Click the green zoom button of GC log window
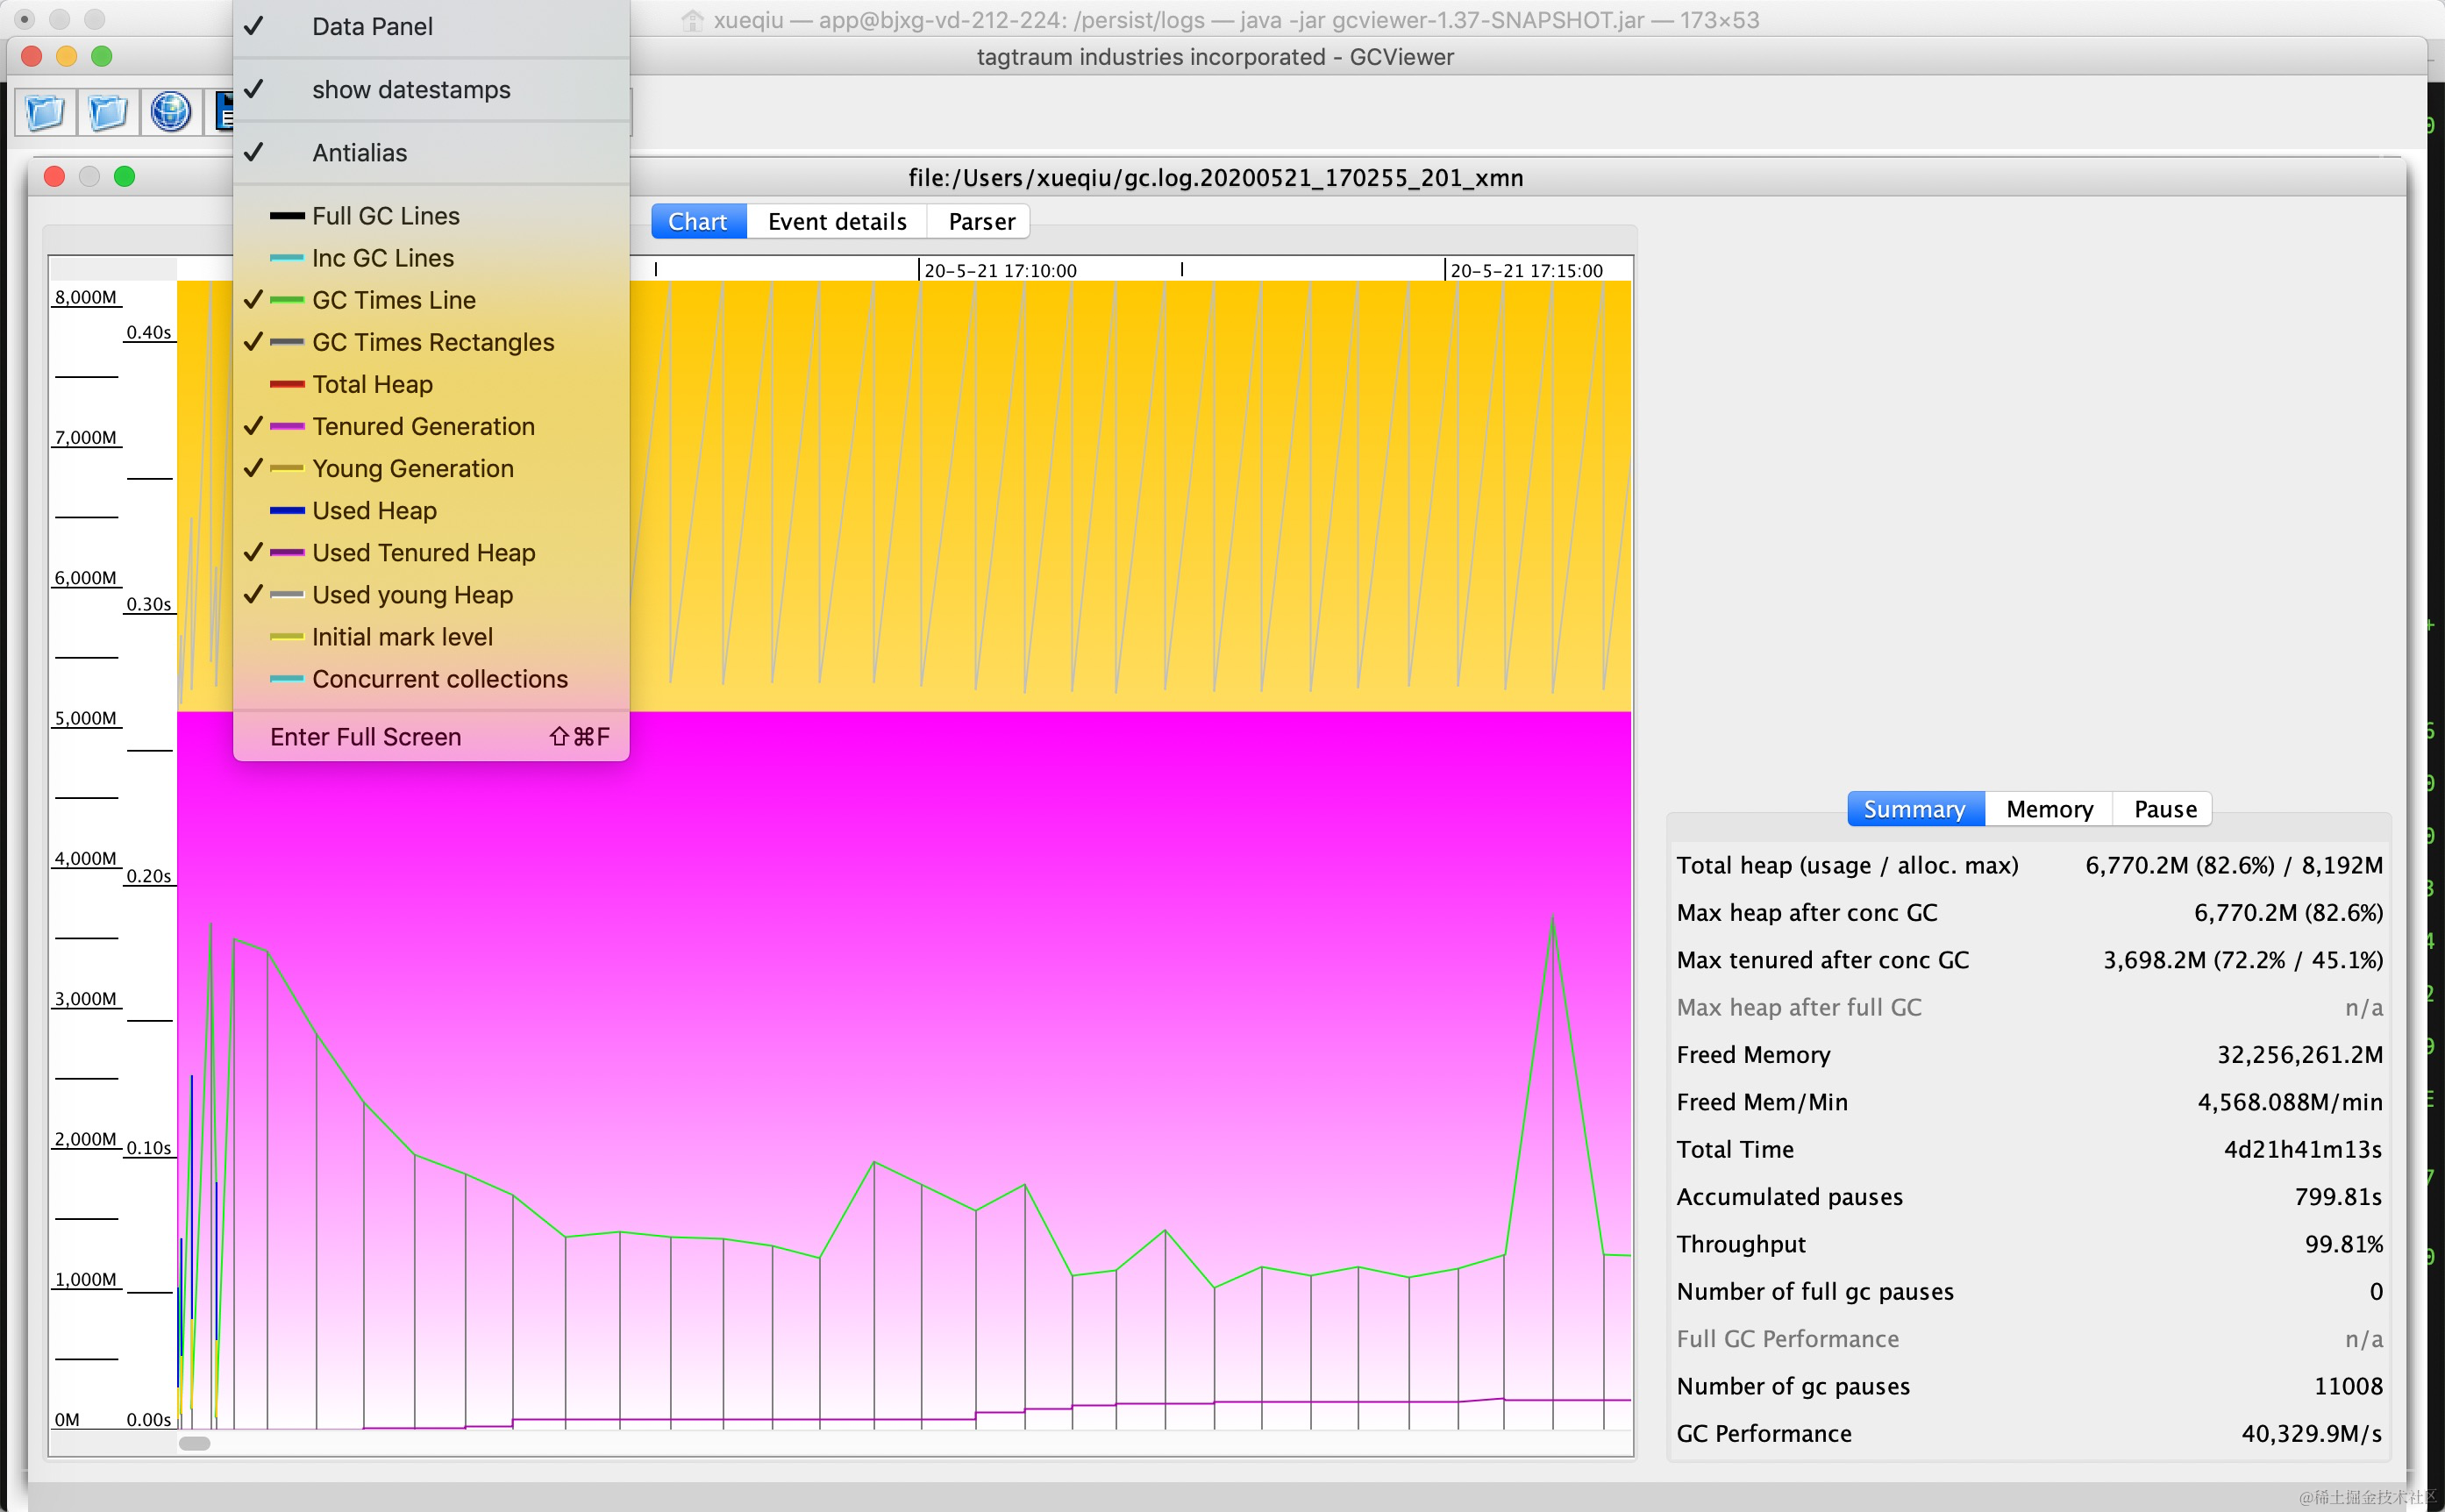Viewport: 2445px width, 1512px height. point(124,177)
